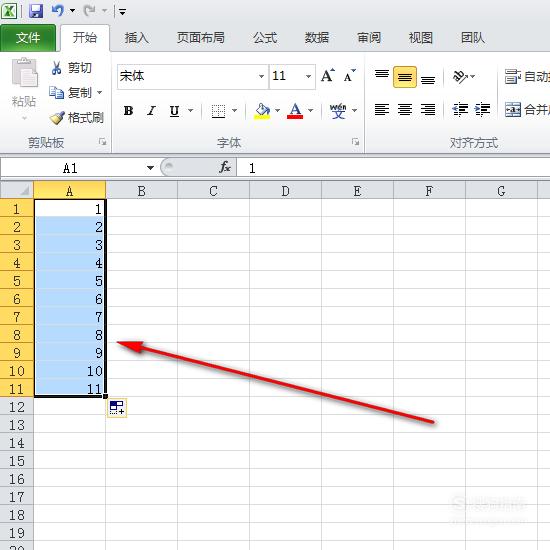
Task: Toggle align text left
Action: pyautogui.click(x=382, y=110)
